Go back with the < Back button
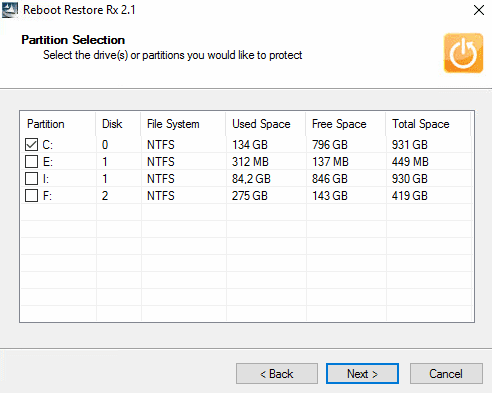The image size is (492, 393). [x=277, y=374]
